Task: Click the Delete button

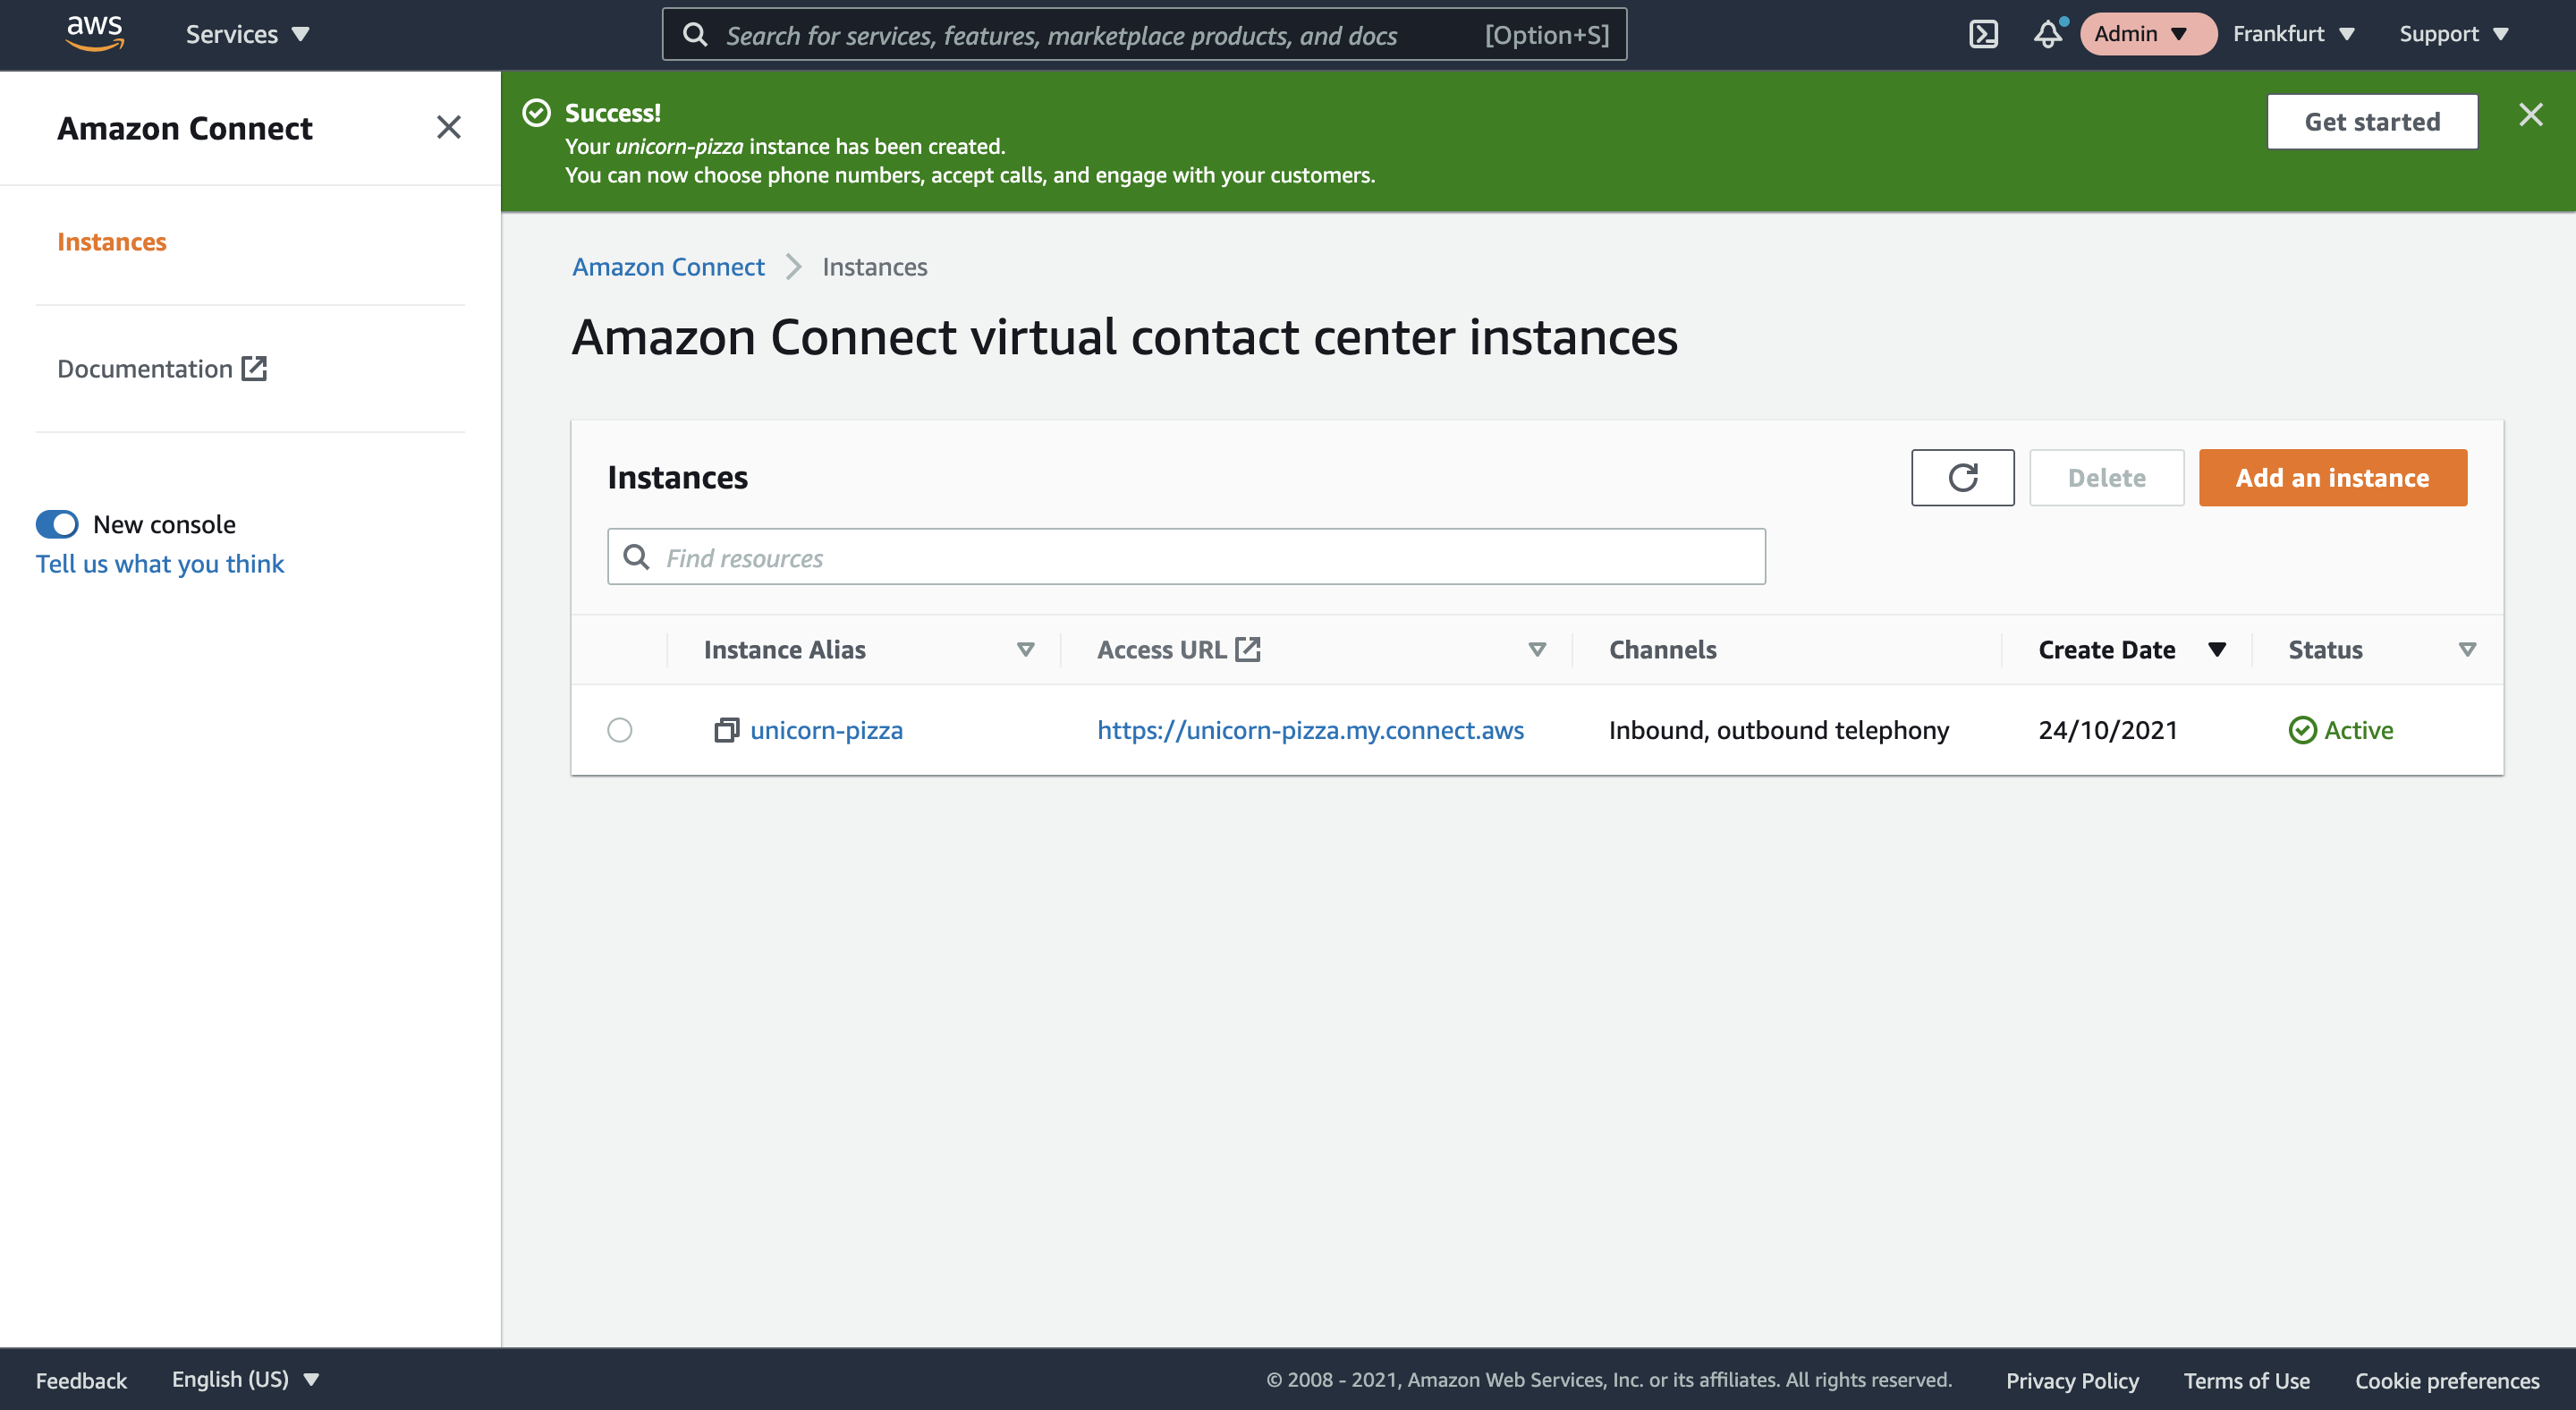Action: [2106, 477]
